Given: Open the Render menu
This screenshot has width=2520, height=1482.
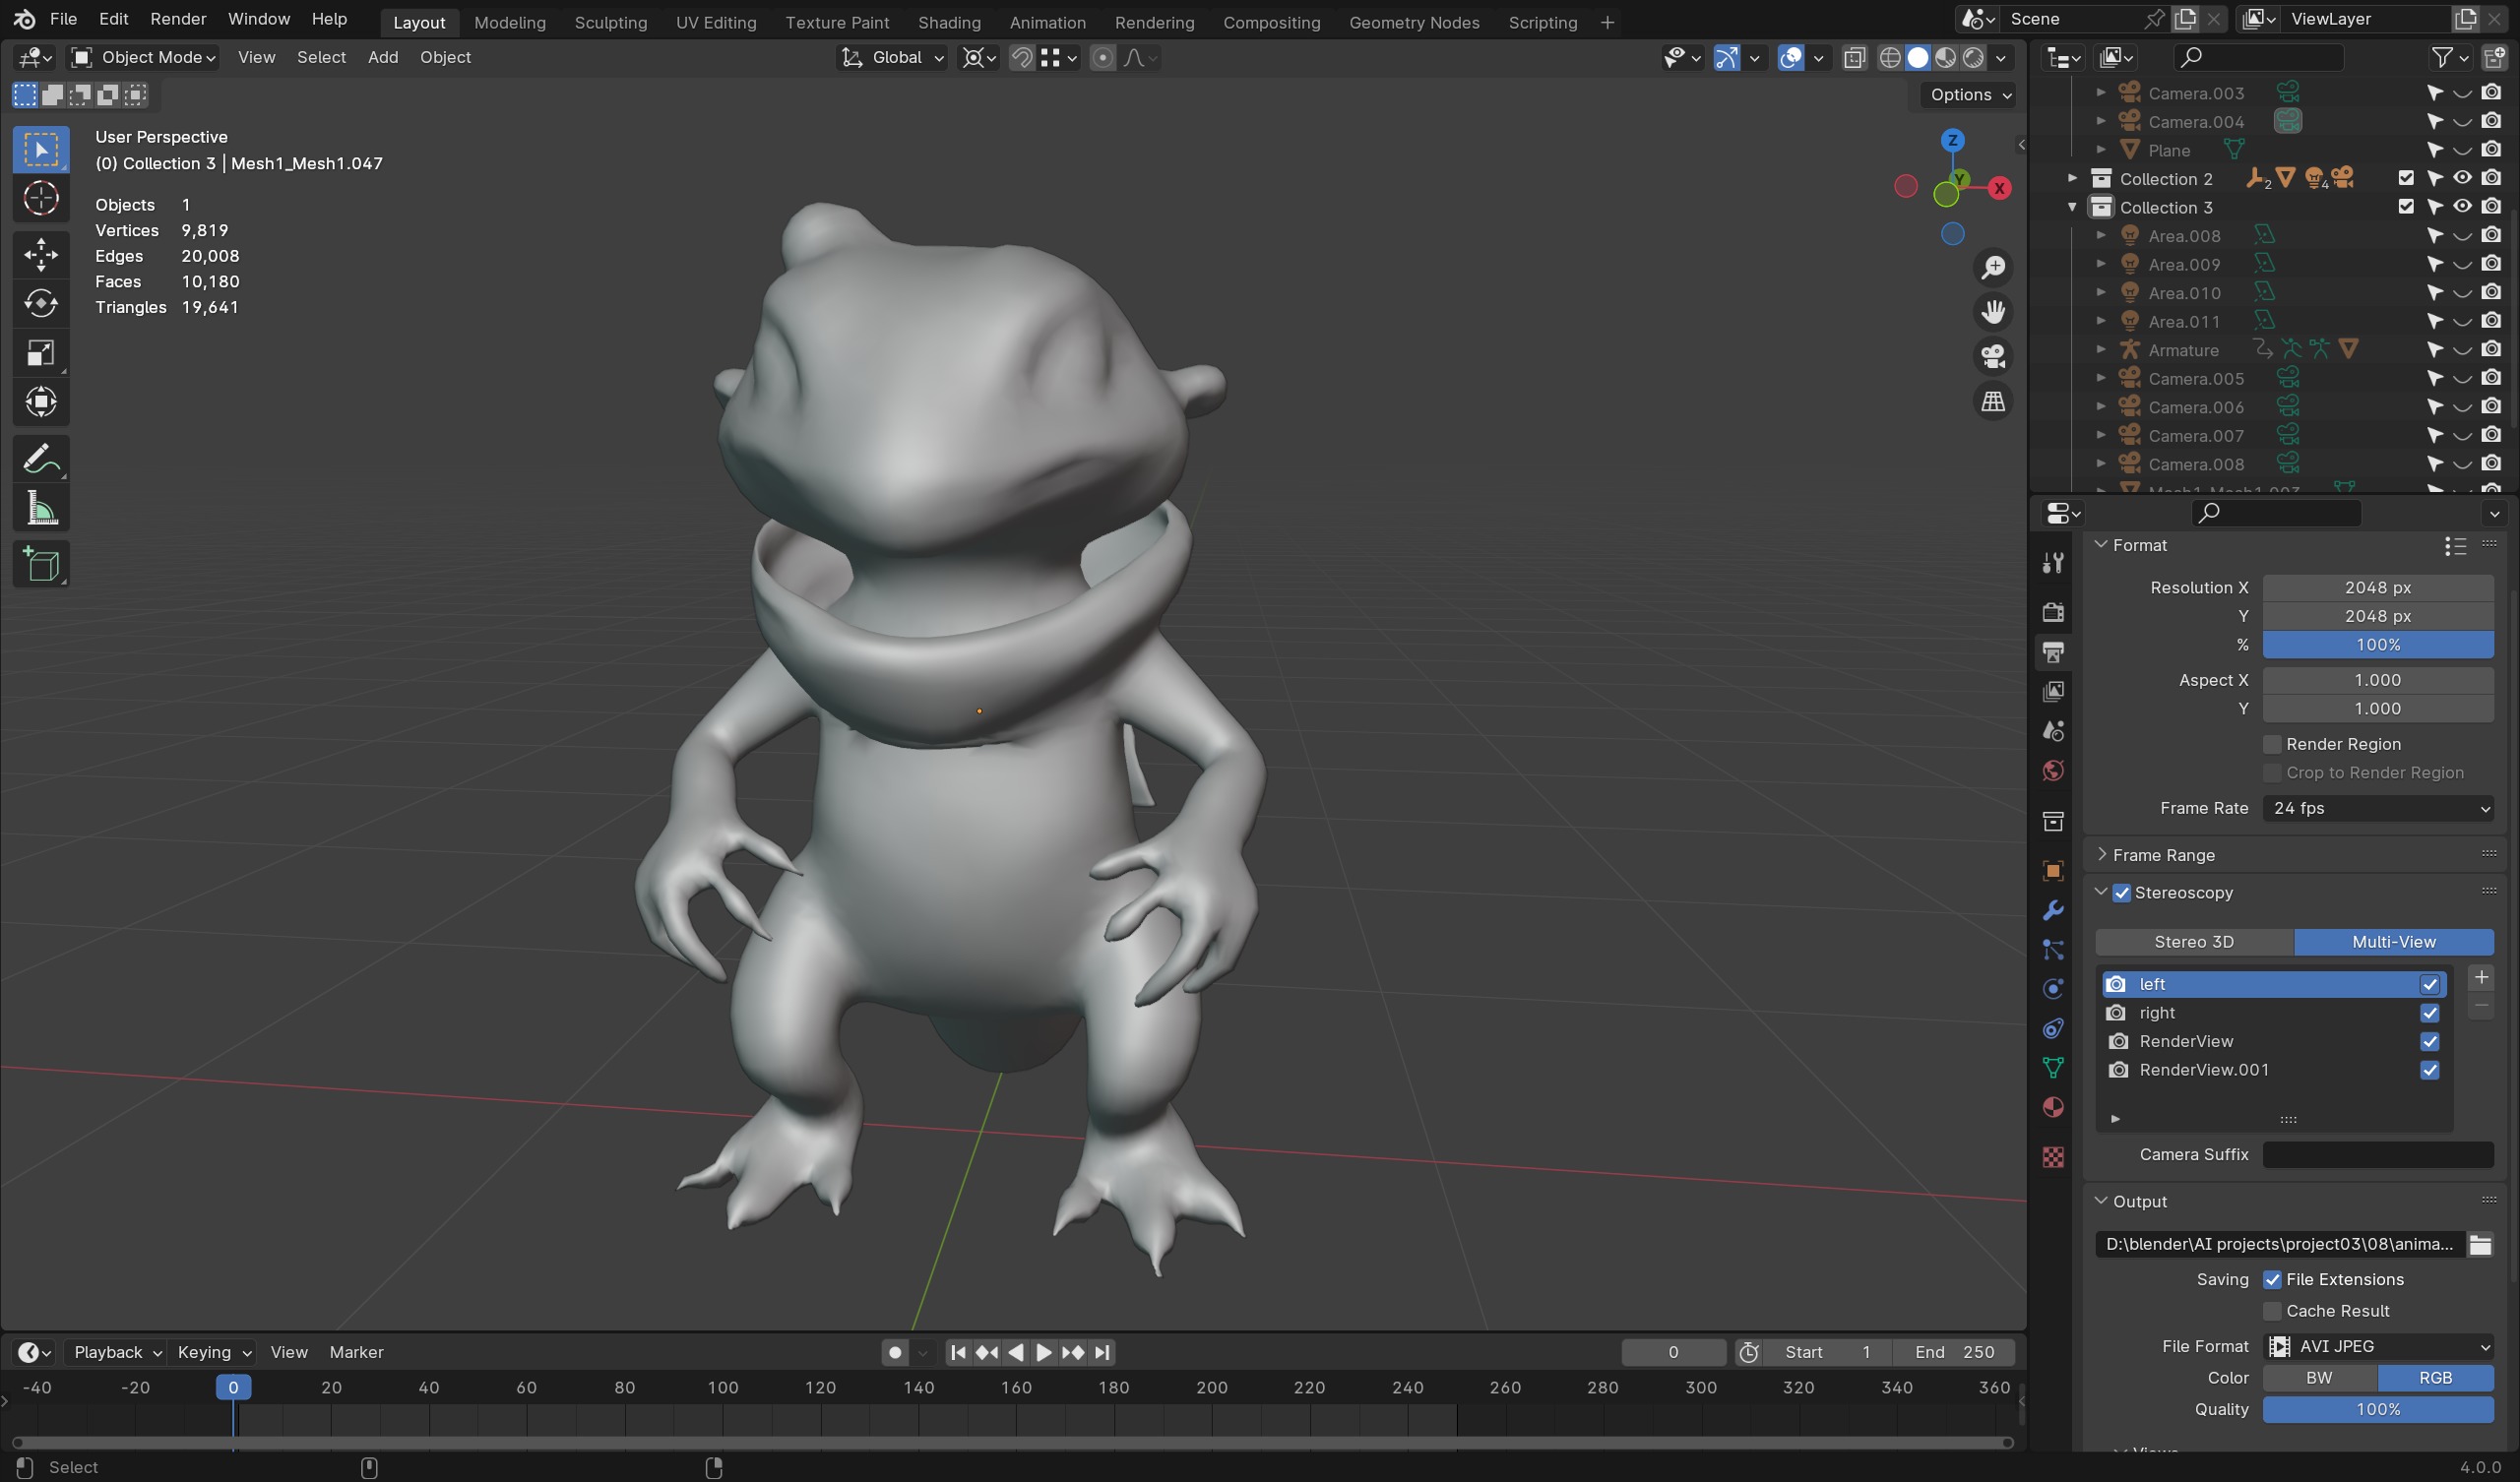Looking at the screenshot, I should (x=178, y=19).
